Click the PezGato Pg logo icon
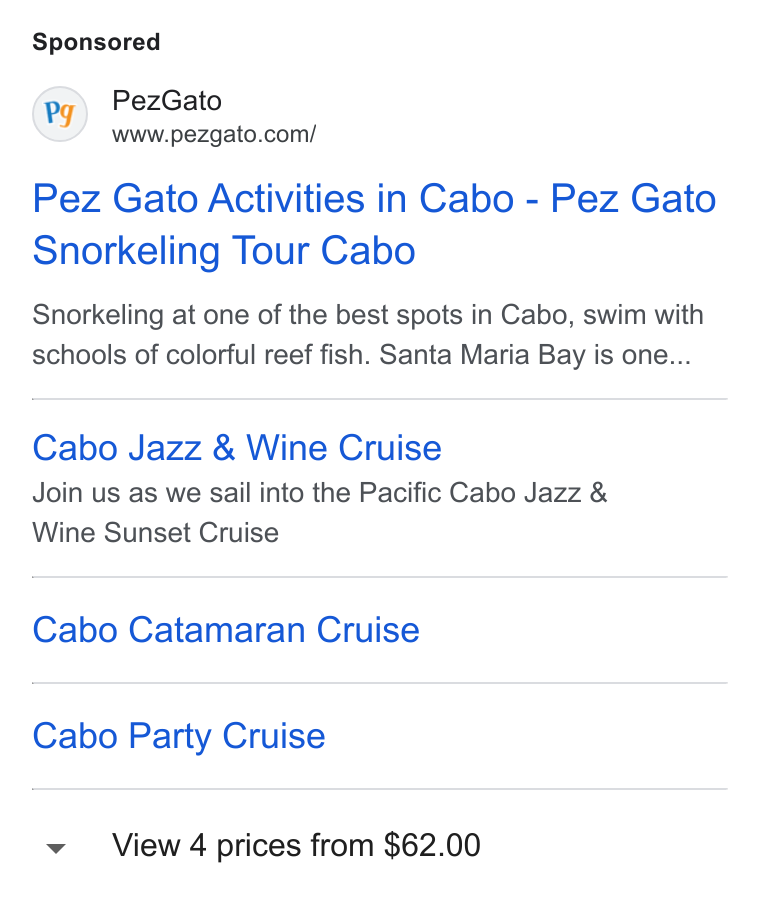The image size is (760, 906). (60, 114)
